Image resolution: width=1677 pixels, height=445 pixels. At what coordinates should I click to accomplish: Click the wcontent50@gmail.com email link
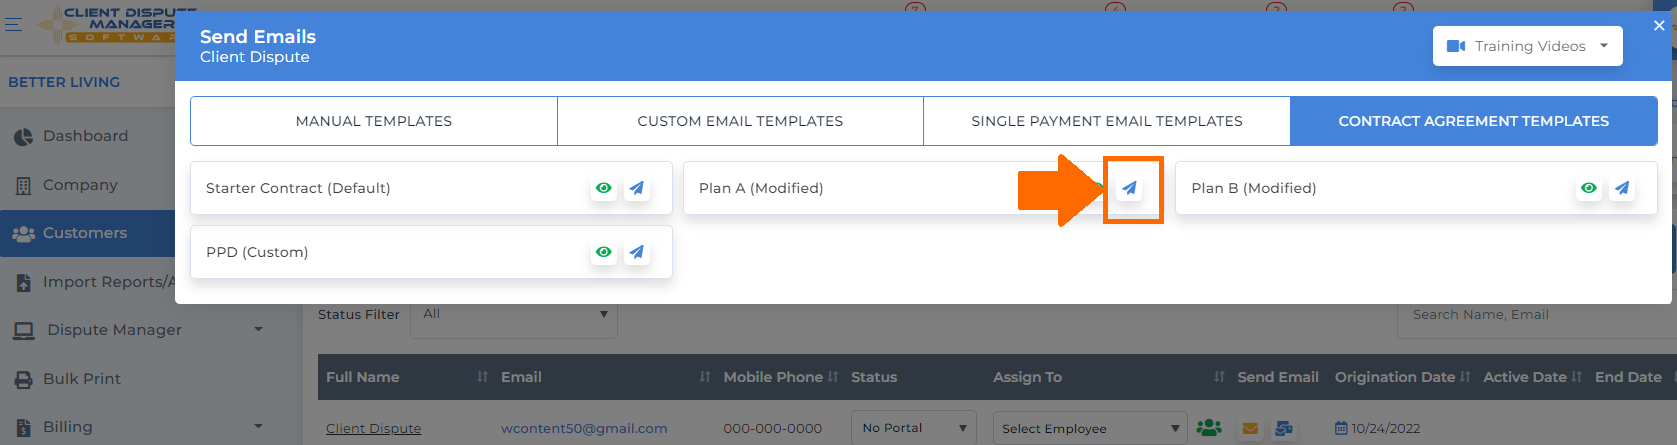[584, 428]
